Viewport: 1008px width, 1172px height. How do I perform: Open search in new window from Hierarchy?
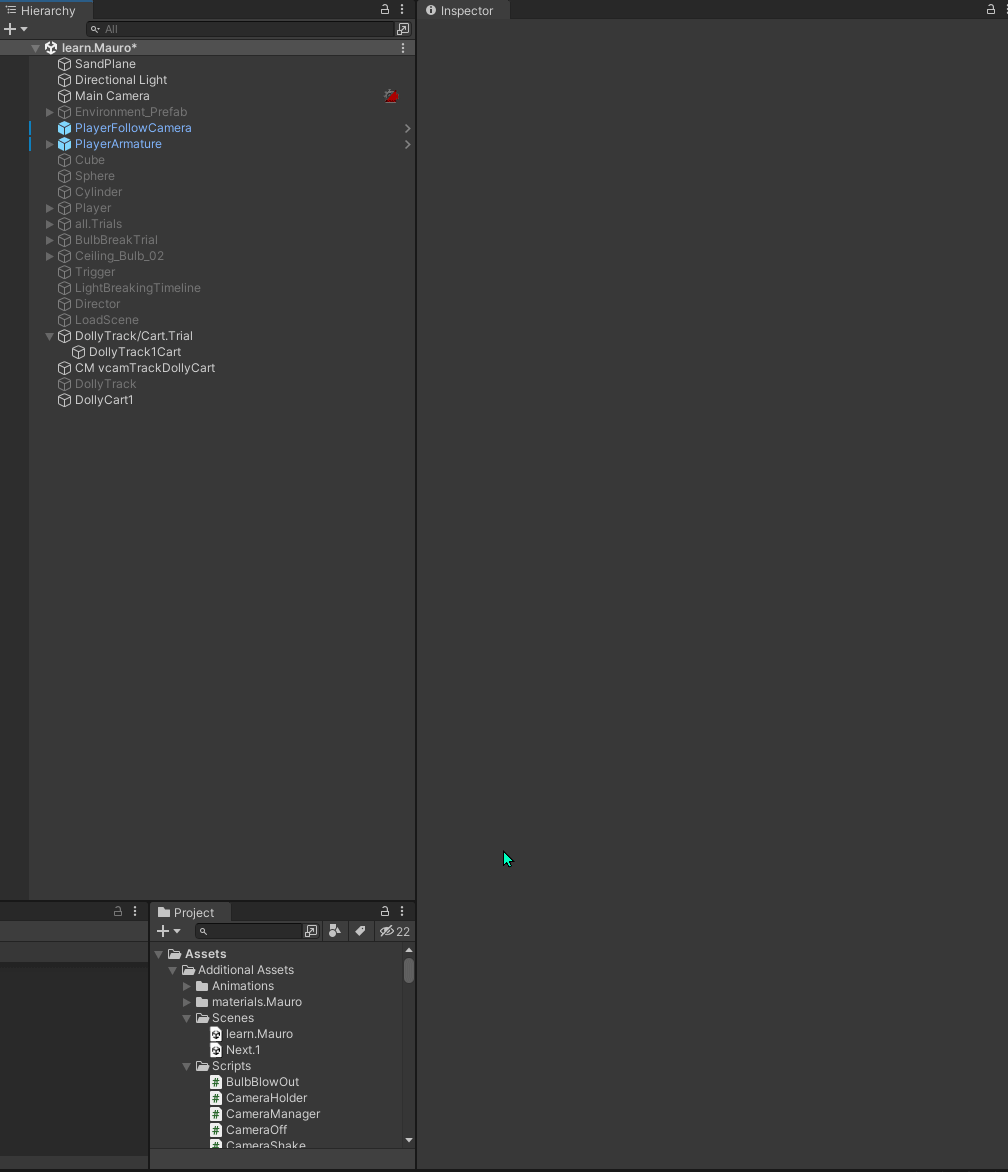click(403, 29)
